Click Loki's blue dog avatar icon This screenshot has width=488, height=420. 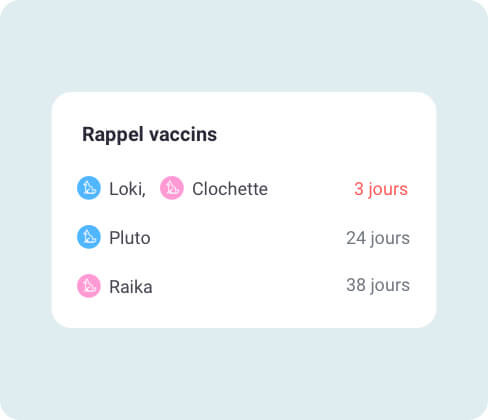point(89,188)
